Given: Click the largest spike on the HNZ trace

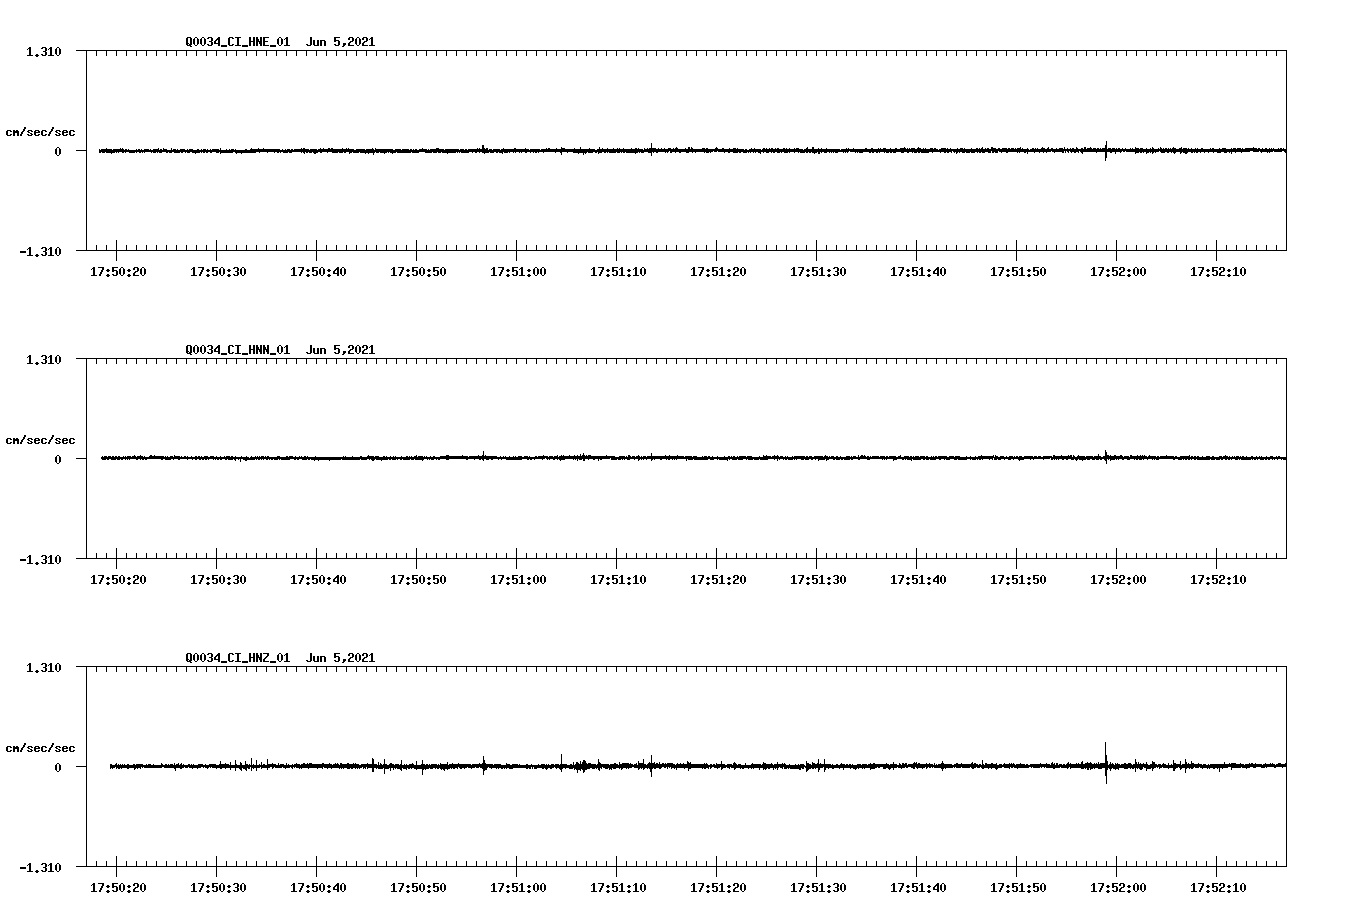Looking at the screenshot, I should [x=1106, y=763].
